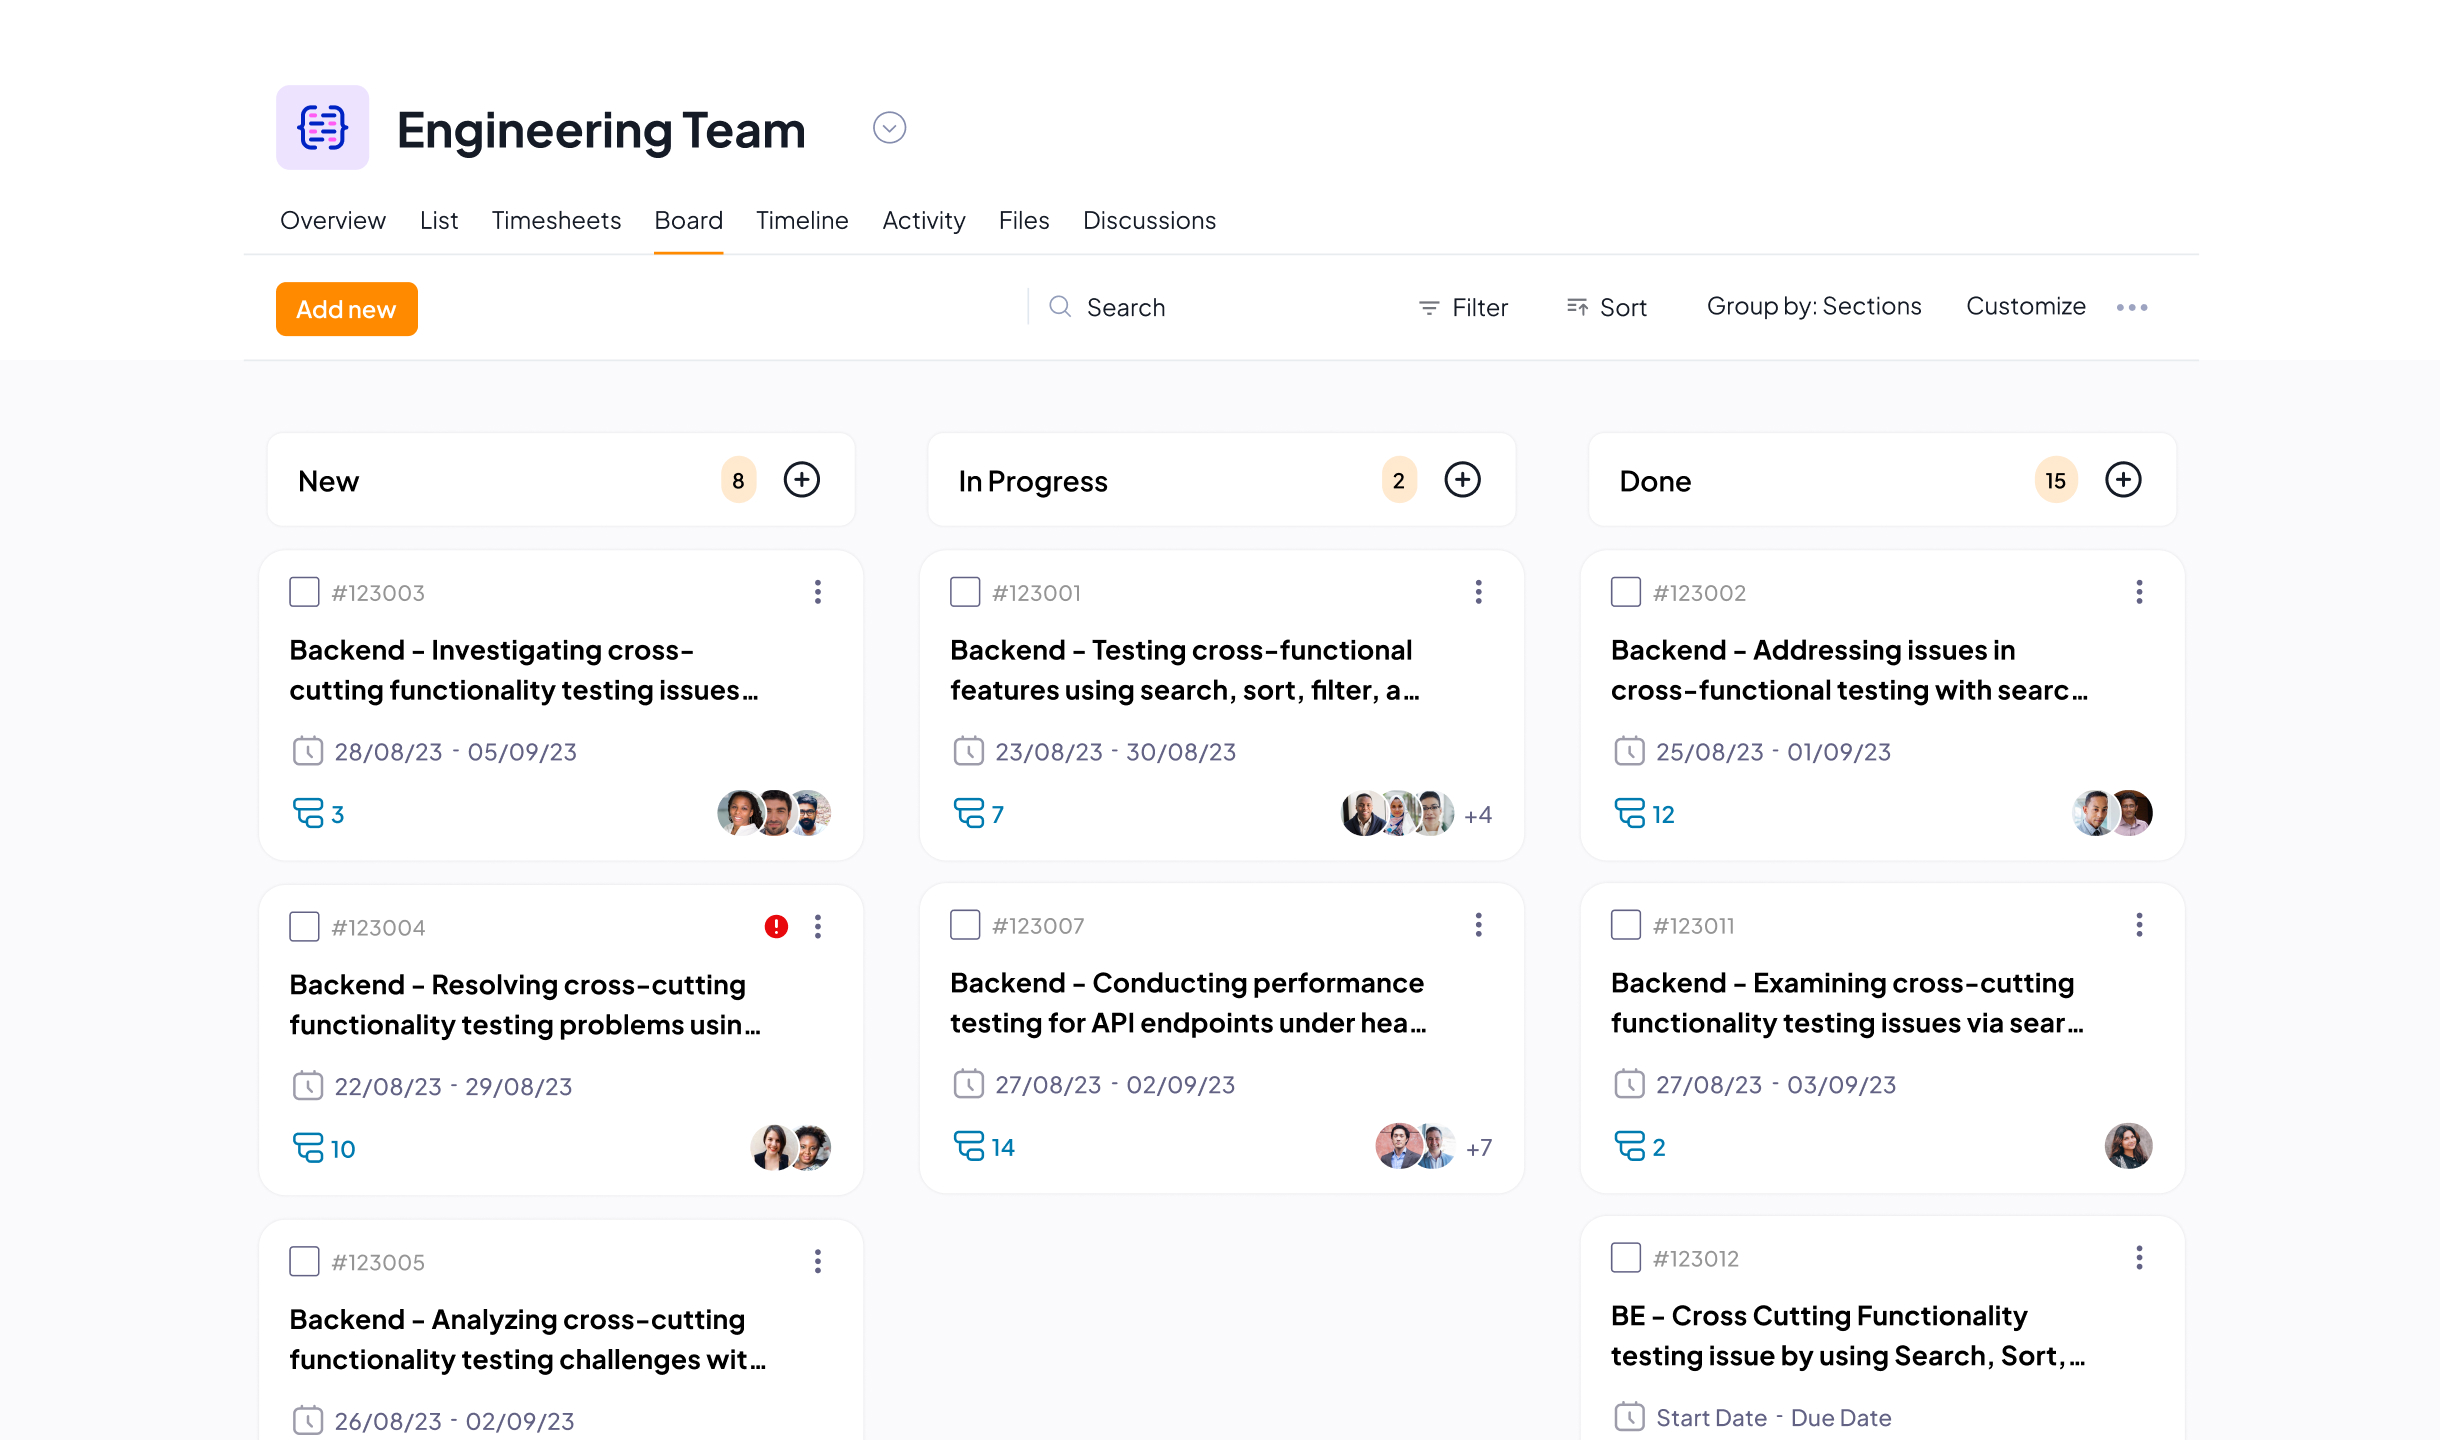The height and width of the screenshot is (1440, 2440).
Task: Click the three-dot menu on #123007
Action: coord(1477,926)
